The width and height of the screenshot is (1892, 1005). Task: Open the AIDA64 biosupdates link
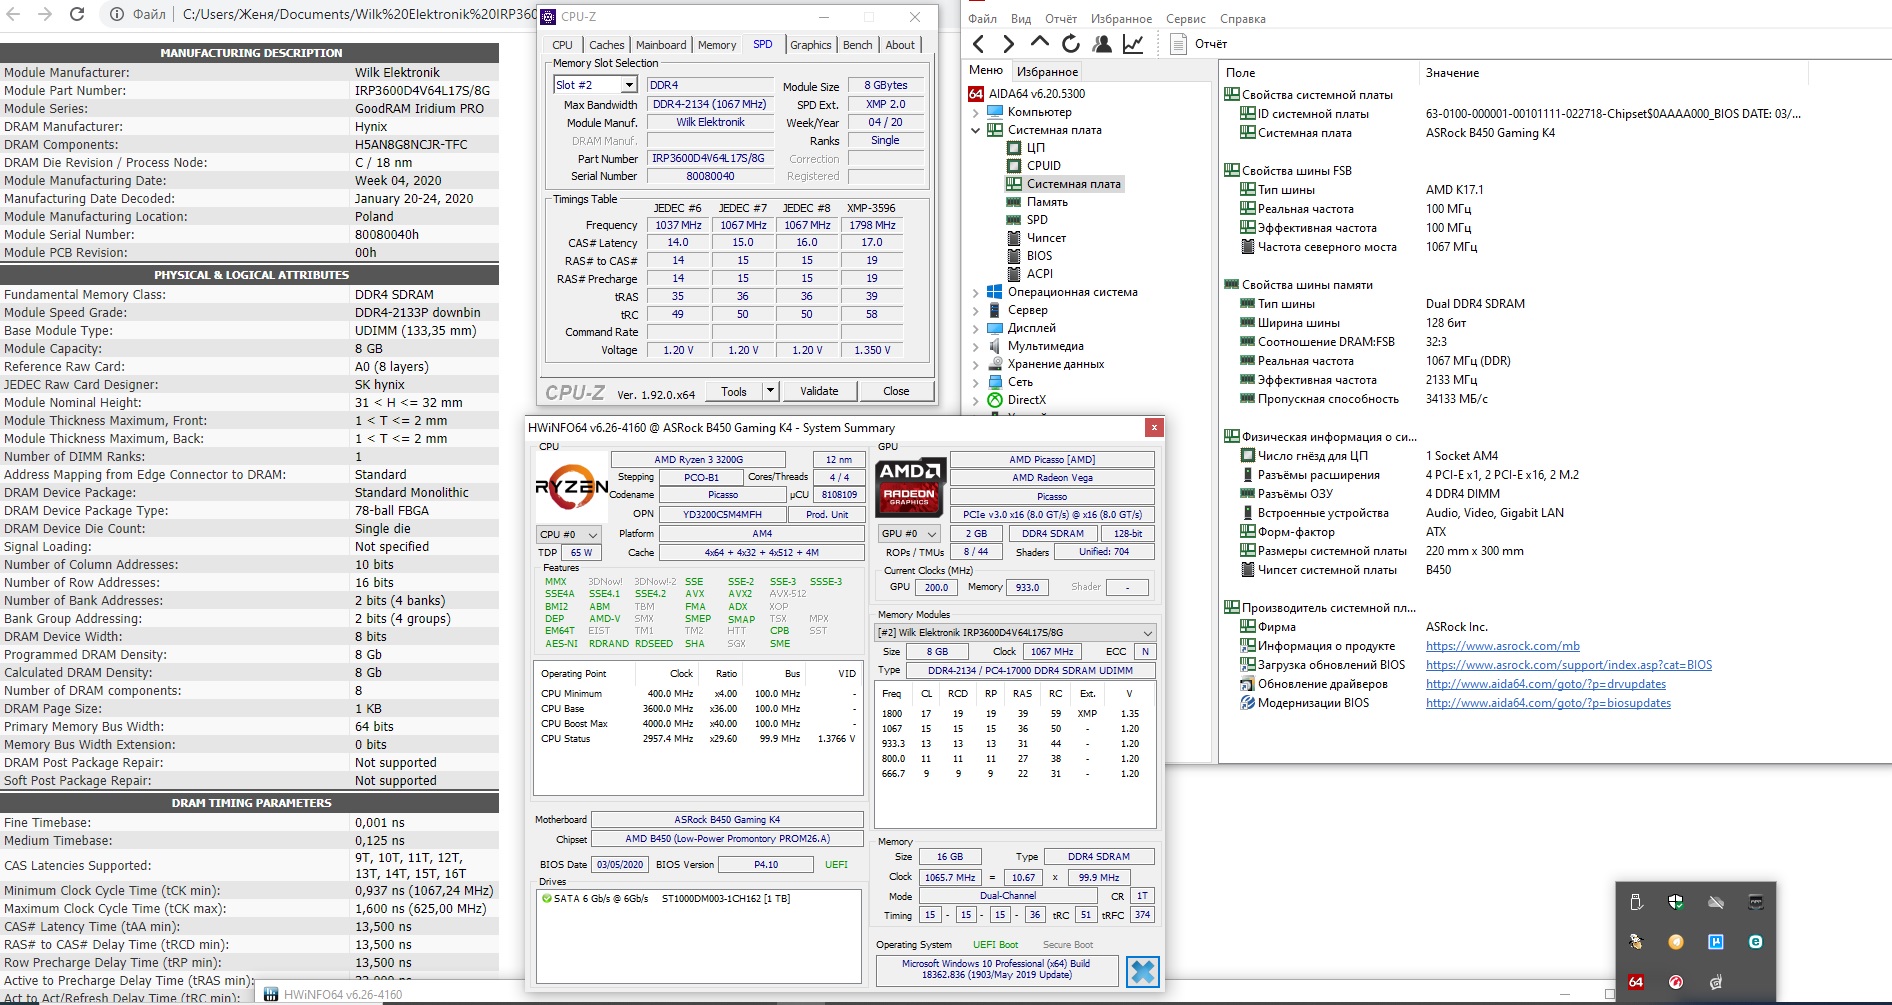1548,703
